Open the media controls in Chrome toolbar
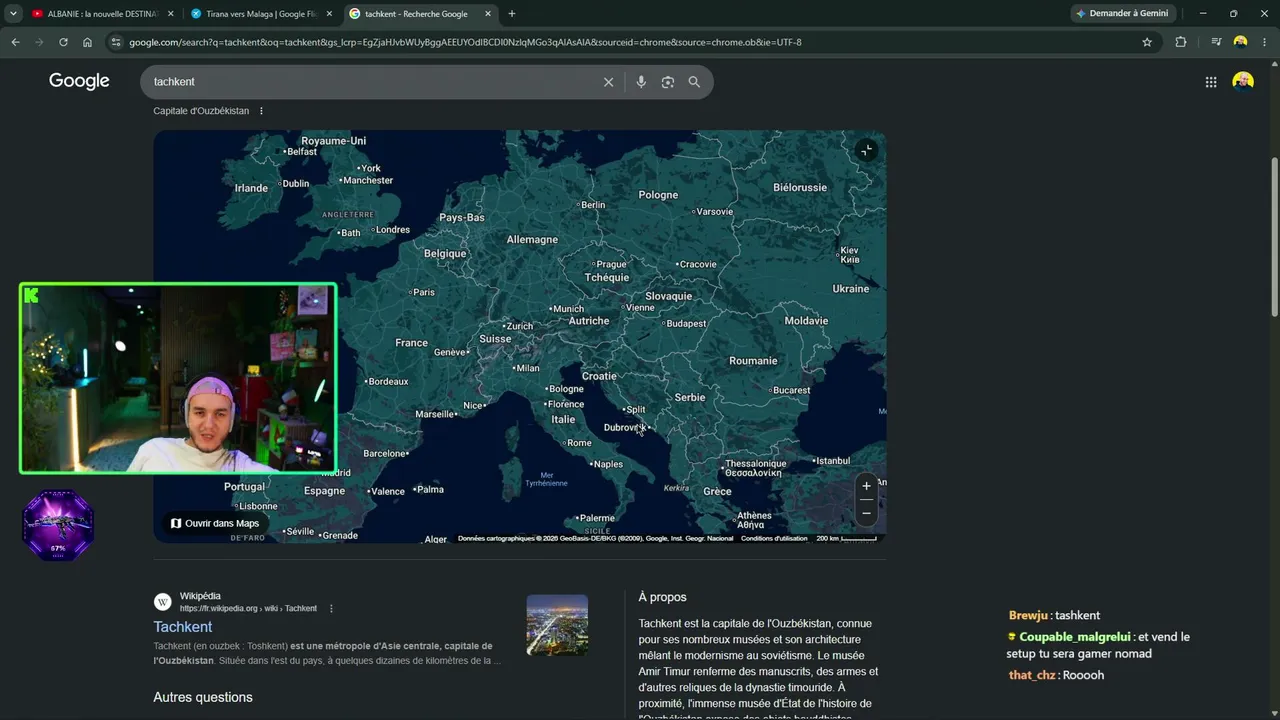Screen dimensions: 1280x720 click(x=1216, y=42)
